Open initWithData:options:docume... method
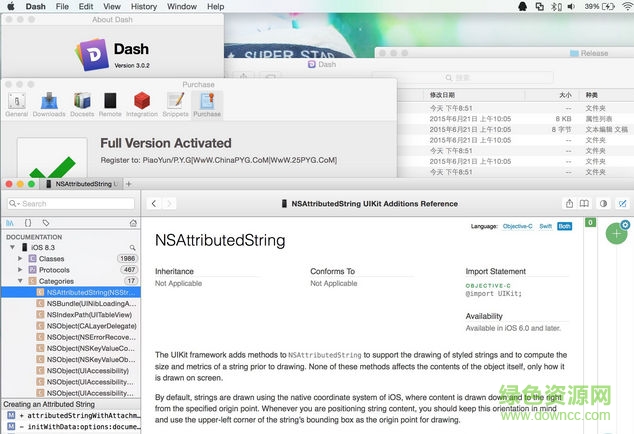Image resolution: width=634 pixels, height=434 pixels. click(x=71, y=426)
